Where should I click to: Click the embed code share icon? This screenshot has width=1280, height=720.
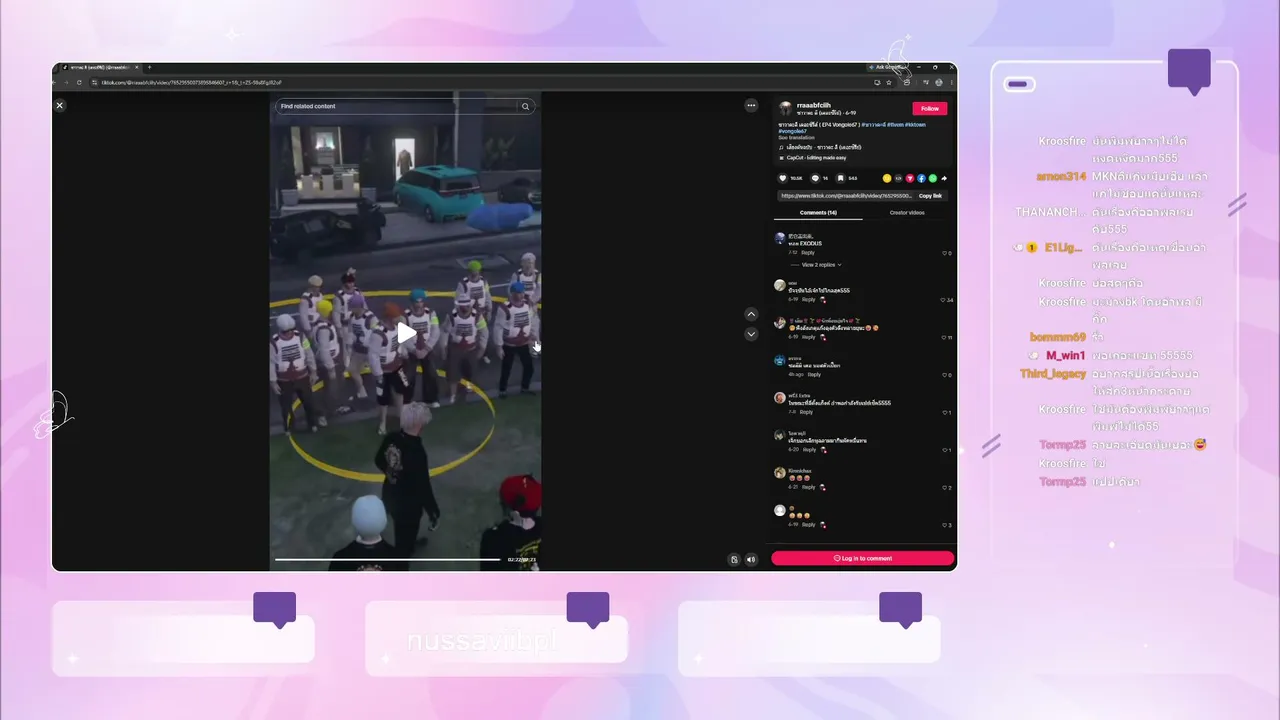tap(898, 178)
